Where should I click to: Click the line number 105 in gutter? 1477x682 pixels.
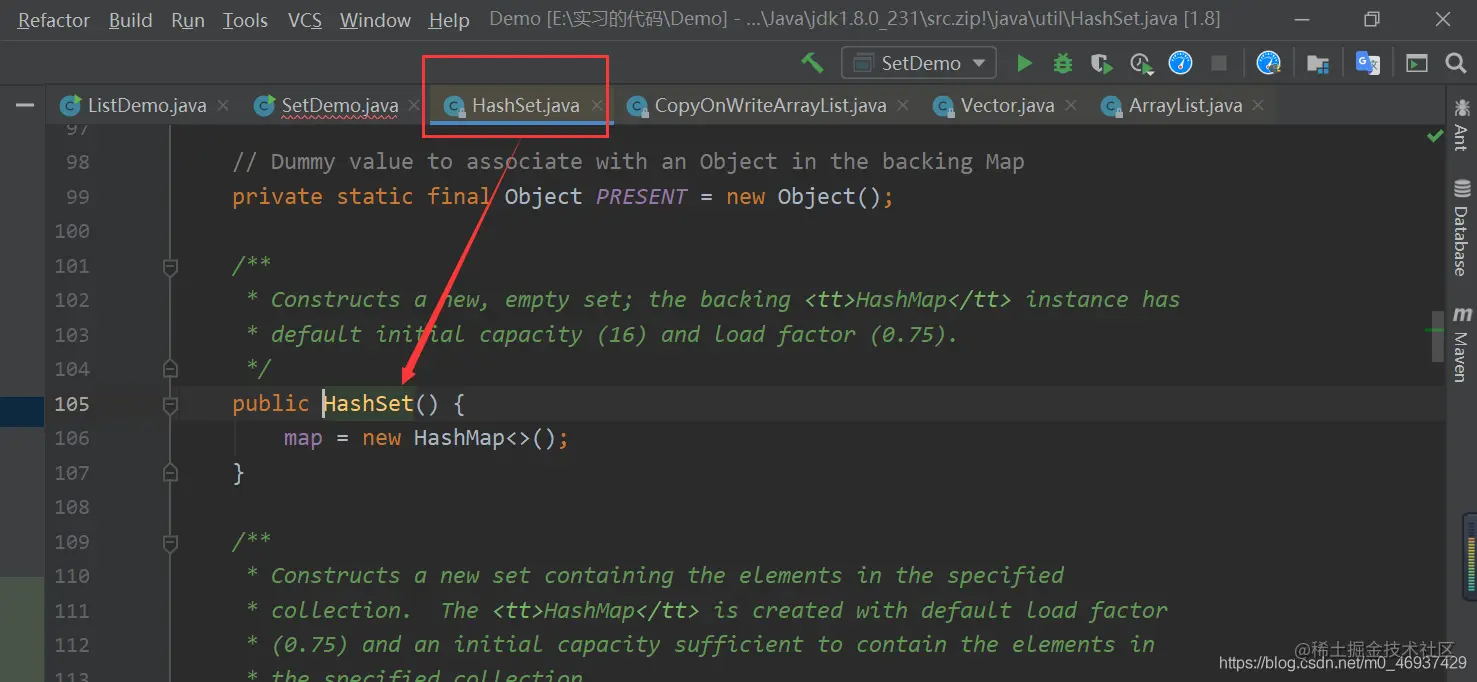pyautogui.click(x=72, y=404)
